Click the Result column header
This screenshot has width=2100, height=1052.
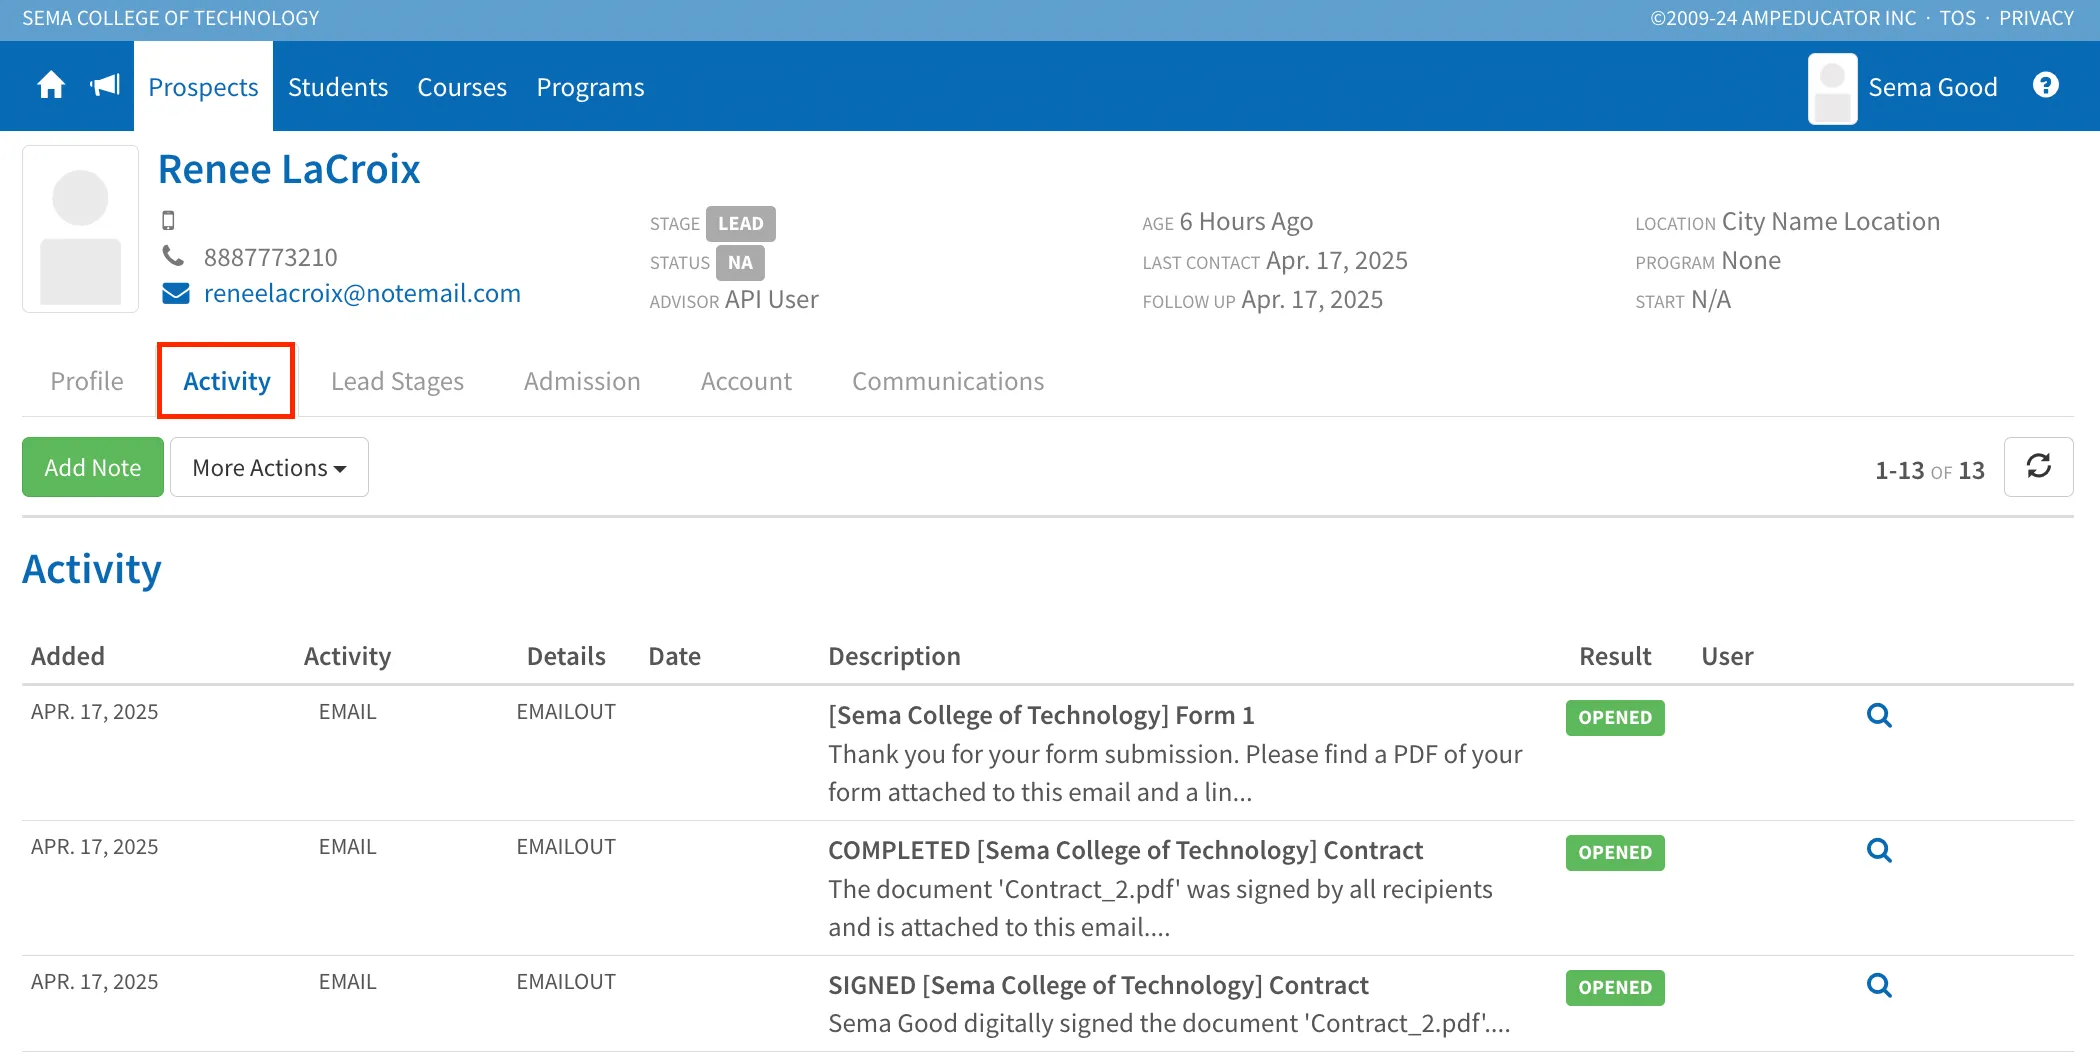tap(1615, 656)
